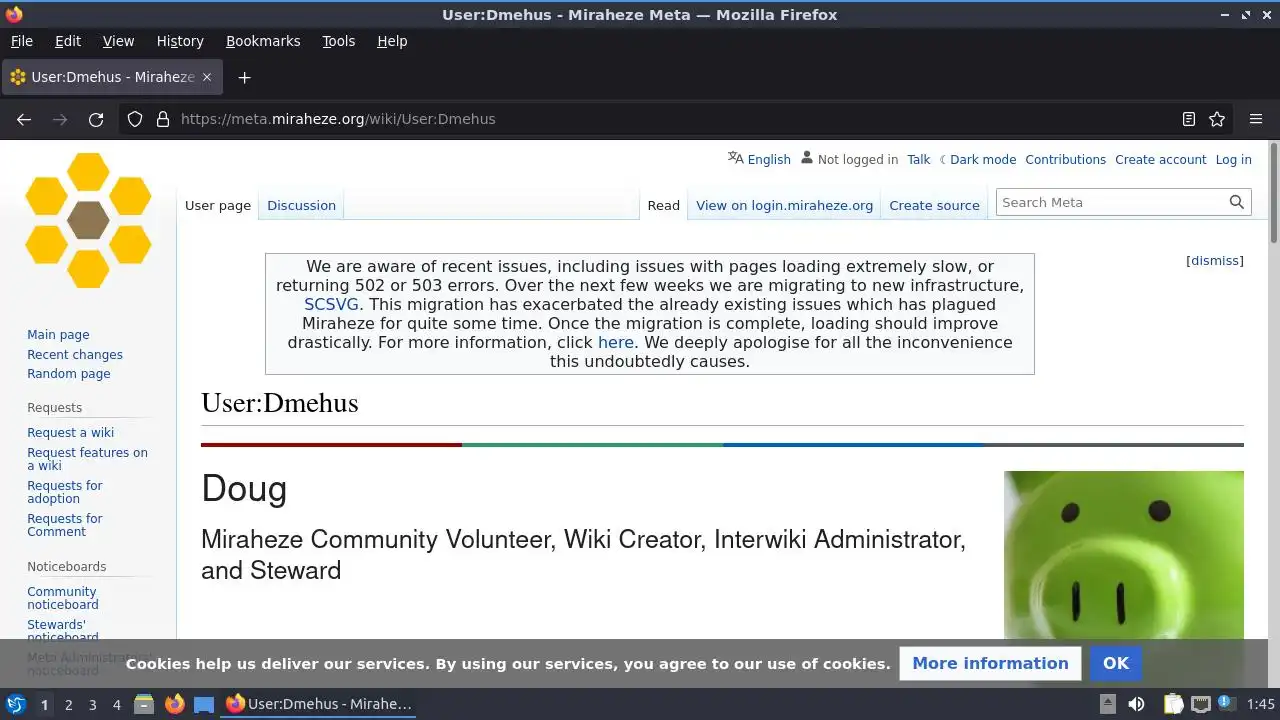
Task: Toggle reader view icon in address bar
Action: click(1188, 119)
